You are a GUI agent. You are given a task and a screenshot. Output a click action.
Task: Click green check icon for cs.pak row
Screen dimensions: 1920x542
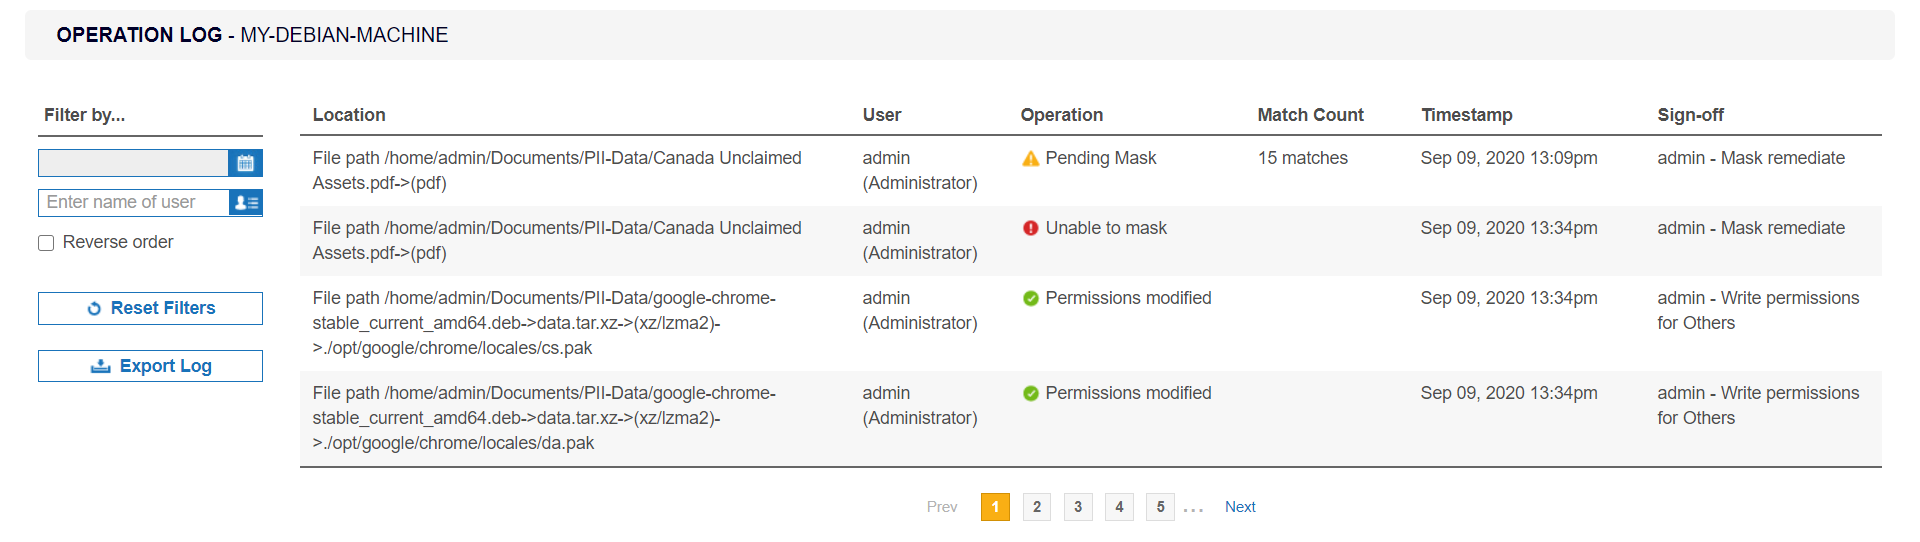click(x=1030, y=299)
